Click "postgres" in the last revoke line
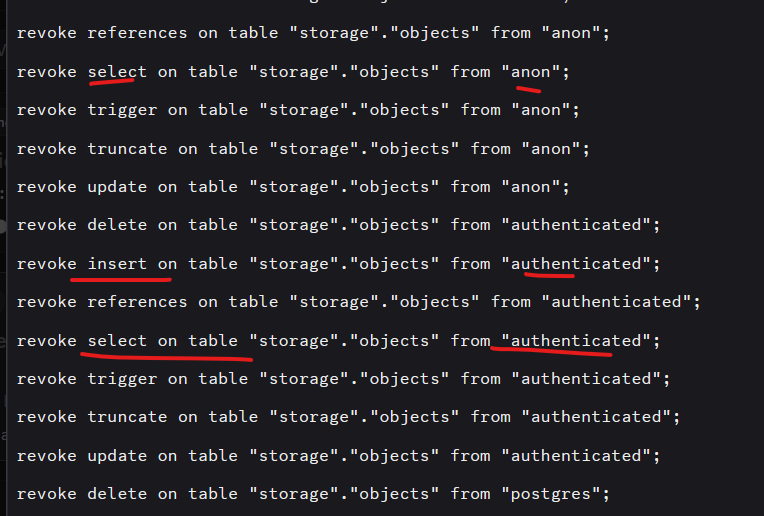The image size is (764, 516). pyautogui.click(x=550, y=493)
